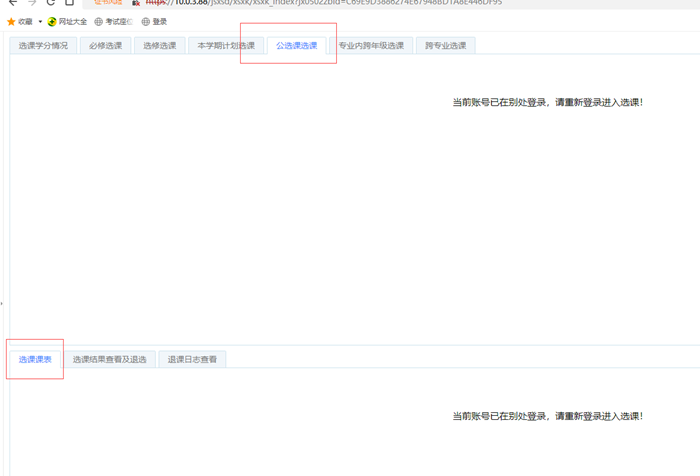View 选课结果查看及退选 tab
The height and width of the screenshot is (476, 700).
point(109,360)
